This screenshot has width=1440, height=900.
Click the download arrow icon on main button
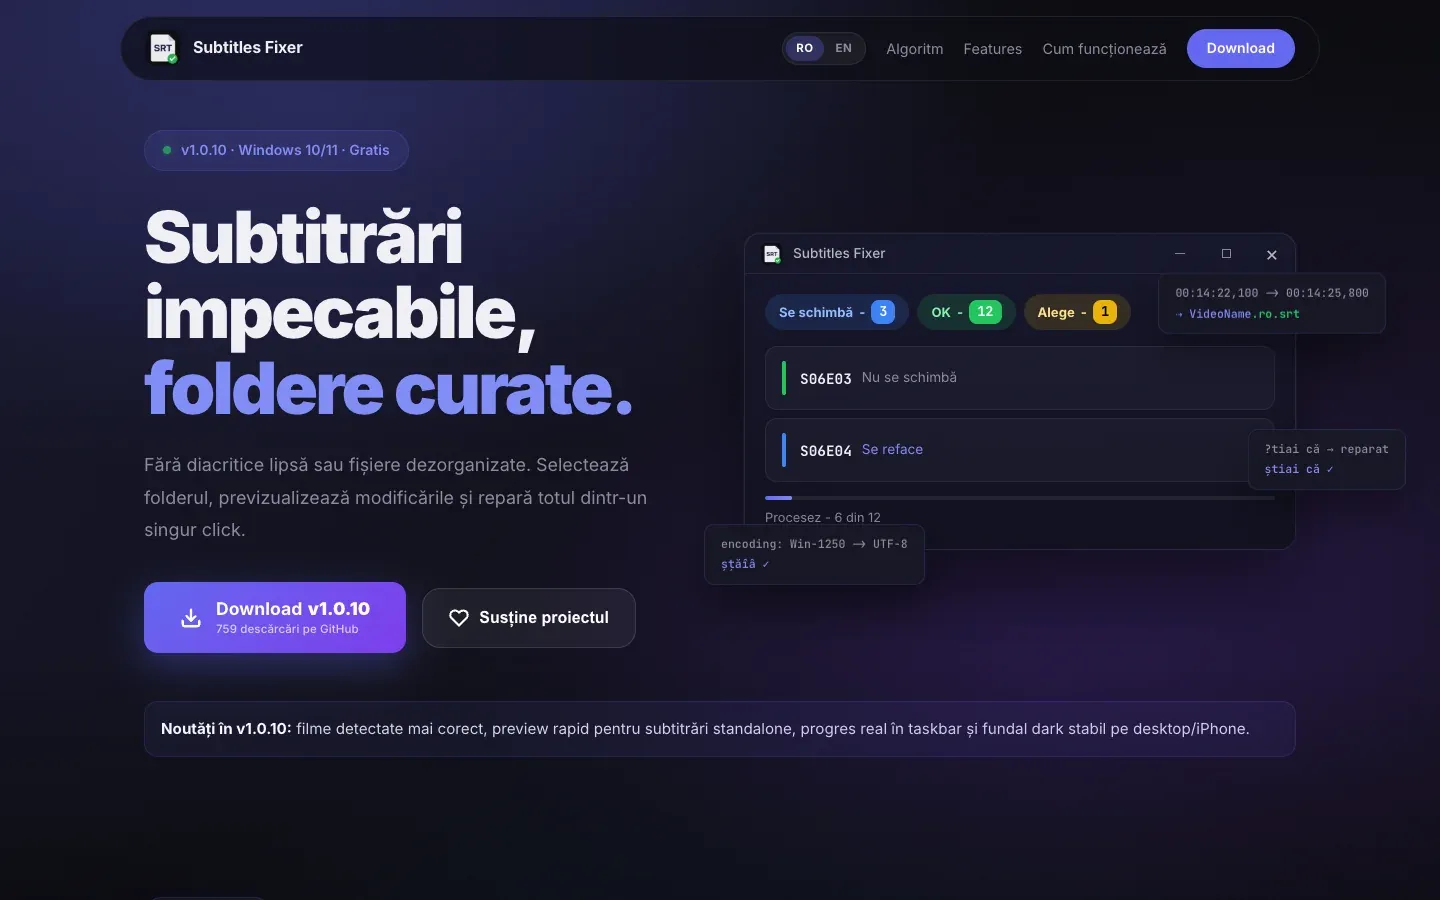pyautogui.click(x=191, y=618)
